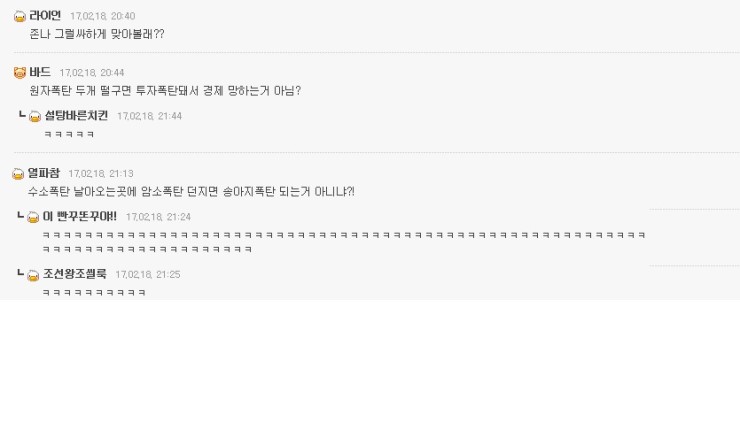740x430 pixels.
Task: Click the profile icon beside 열파참
Action: (18, 174)
